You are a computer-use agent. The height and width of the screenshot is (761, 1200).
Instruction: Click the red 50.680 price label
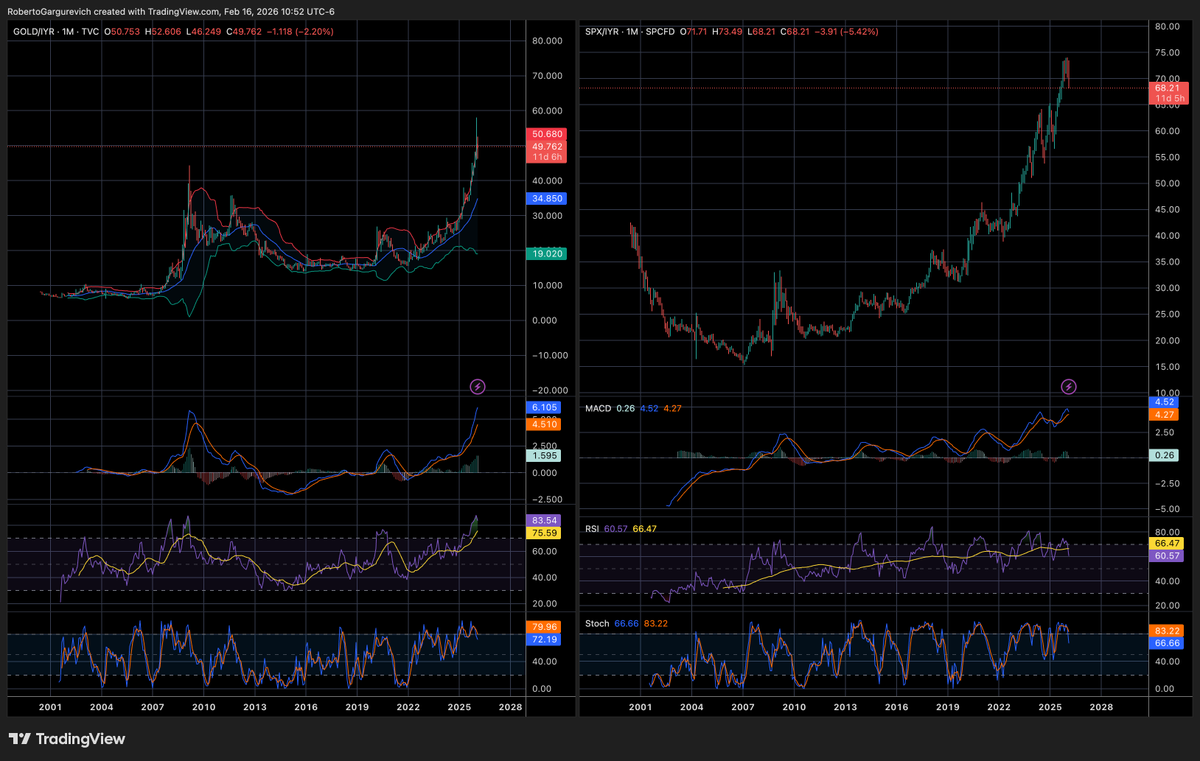click(545, 134)
